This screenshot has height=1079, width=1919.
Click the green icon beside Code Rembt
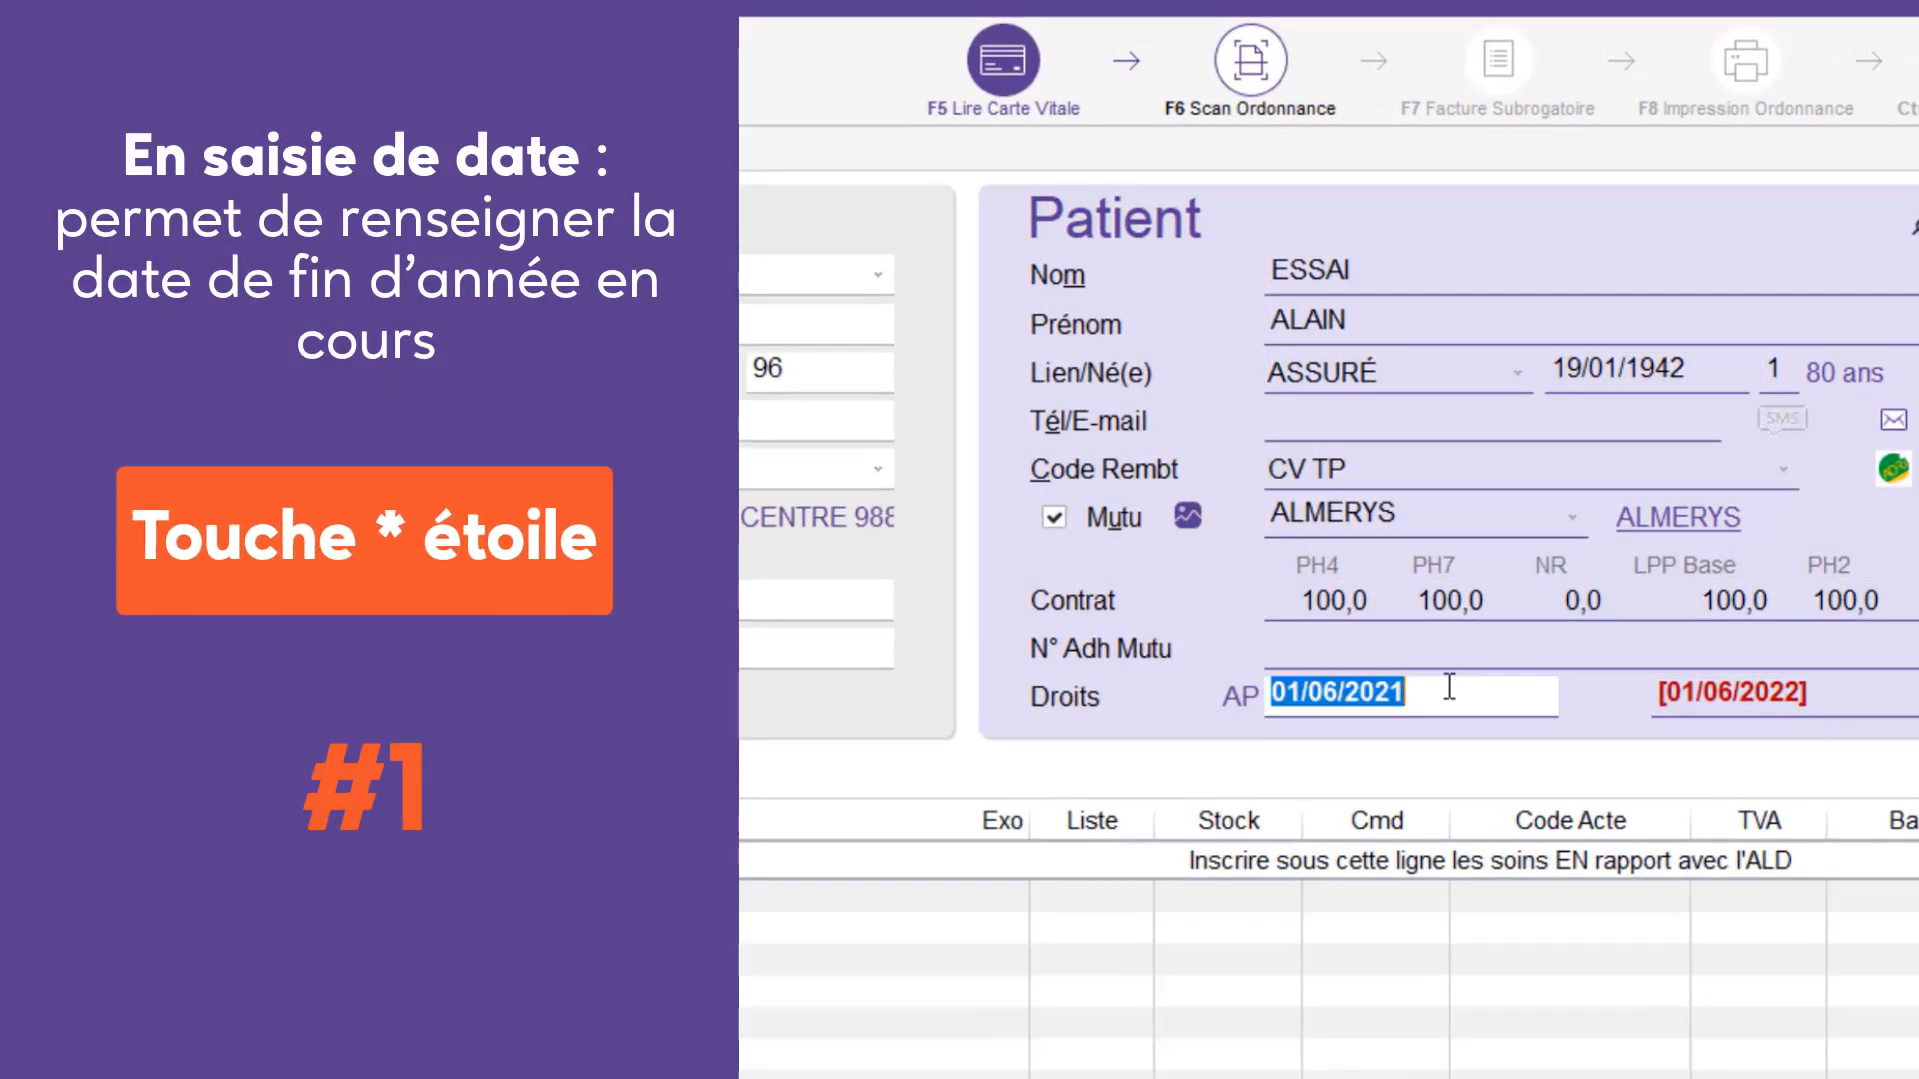1893,468
